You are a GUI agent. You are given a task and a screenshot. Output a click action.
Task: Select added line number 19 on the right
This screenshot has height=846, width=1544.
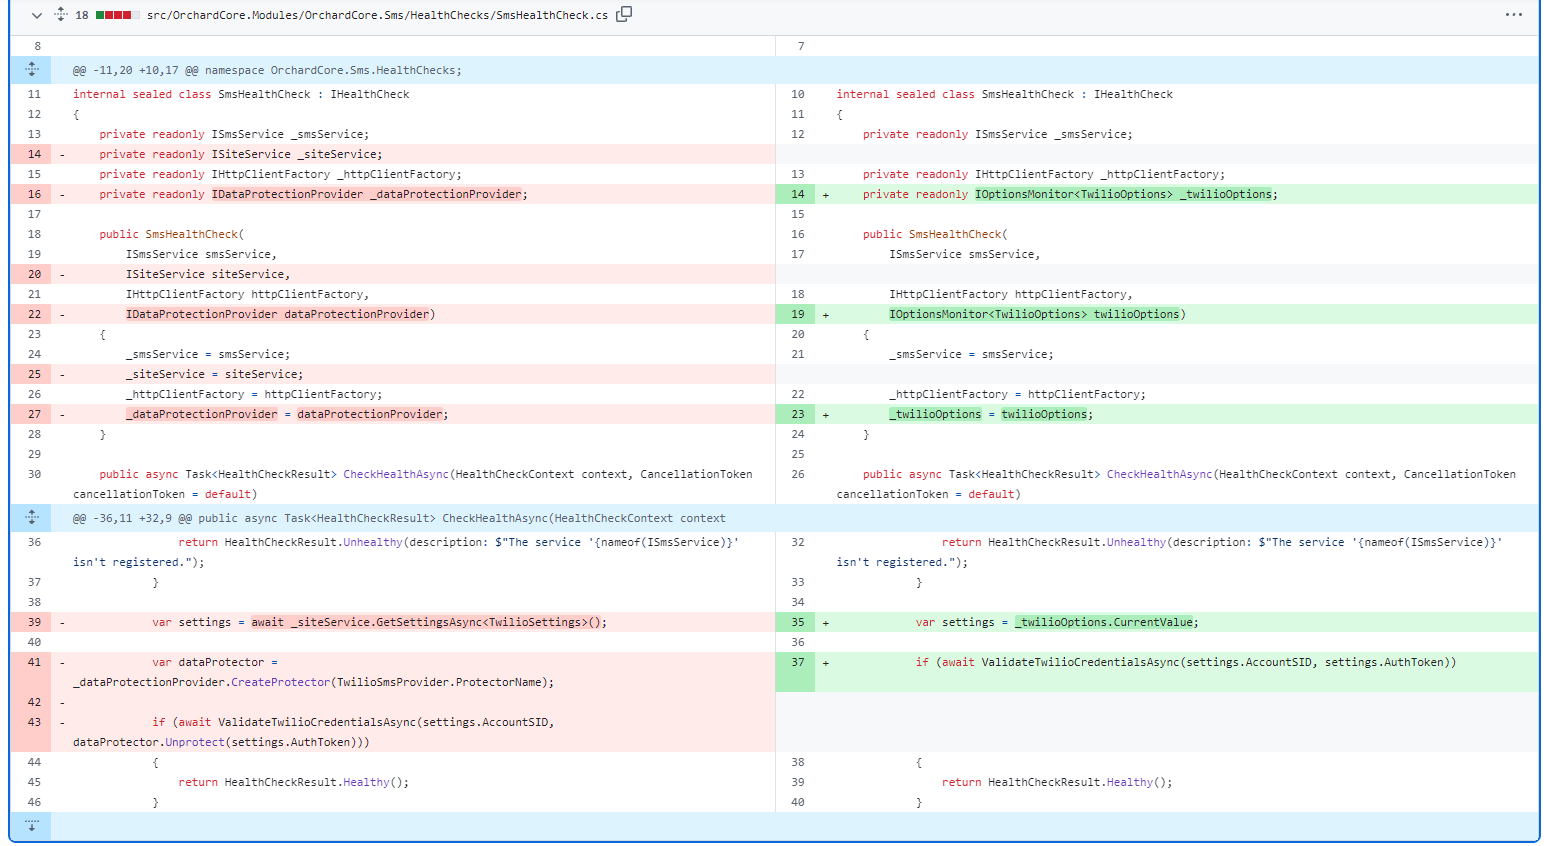797,314
